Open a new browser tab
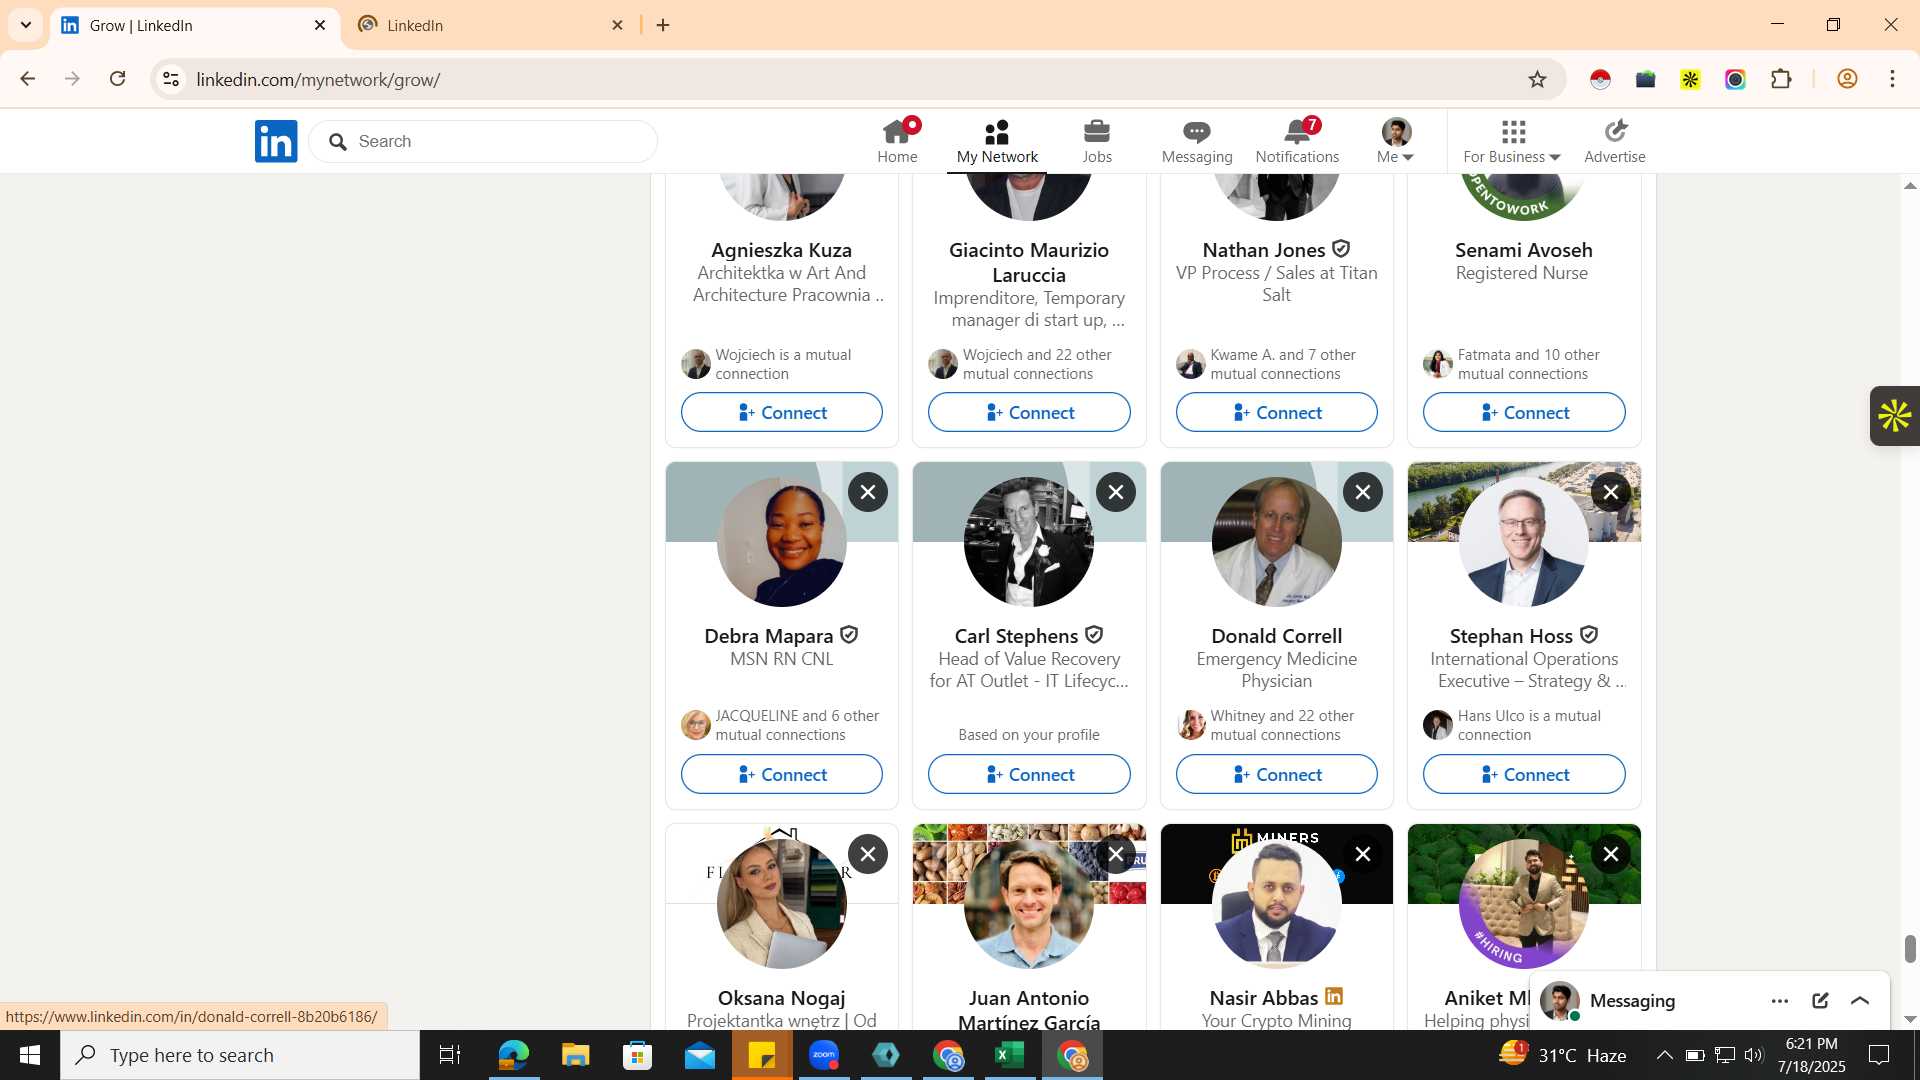This screenshot has height=1080, width=1920. (x=663, y=25)
